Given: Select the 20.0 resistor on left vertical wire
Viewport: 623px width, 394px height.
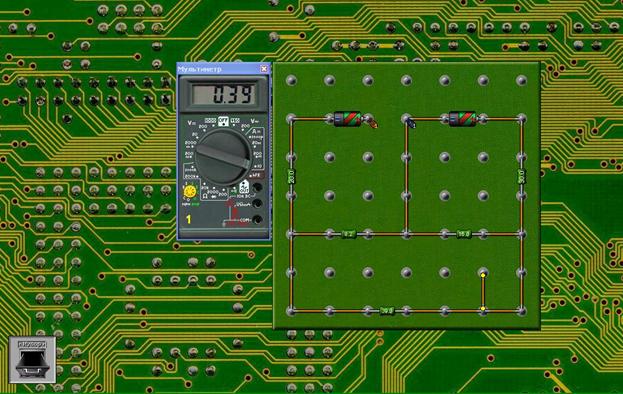Looking at the screenshot, I should 291,176.
